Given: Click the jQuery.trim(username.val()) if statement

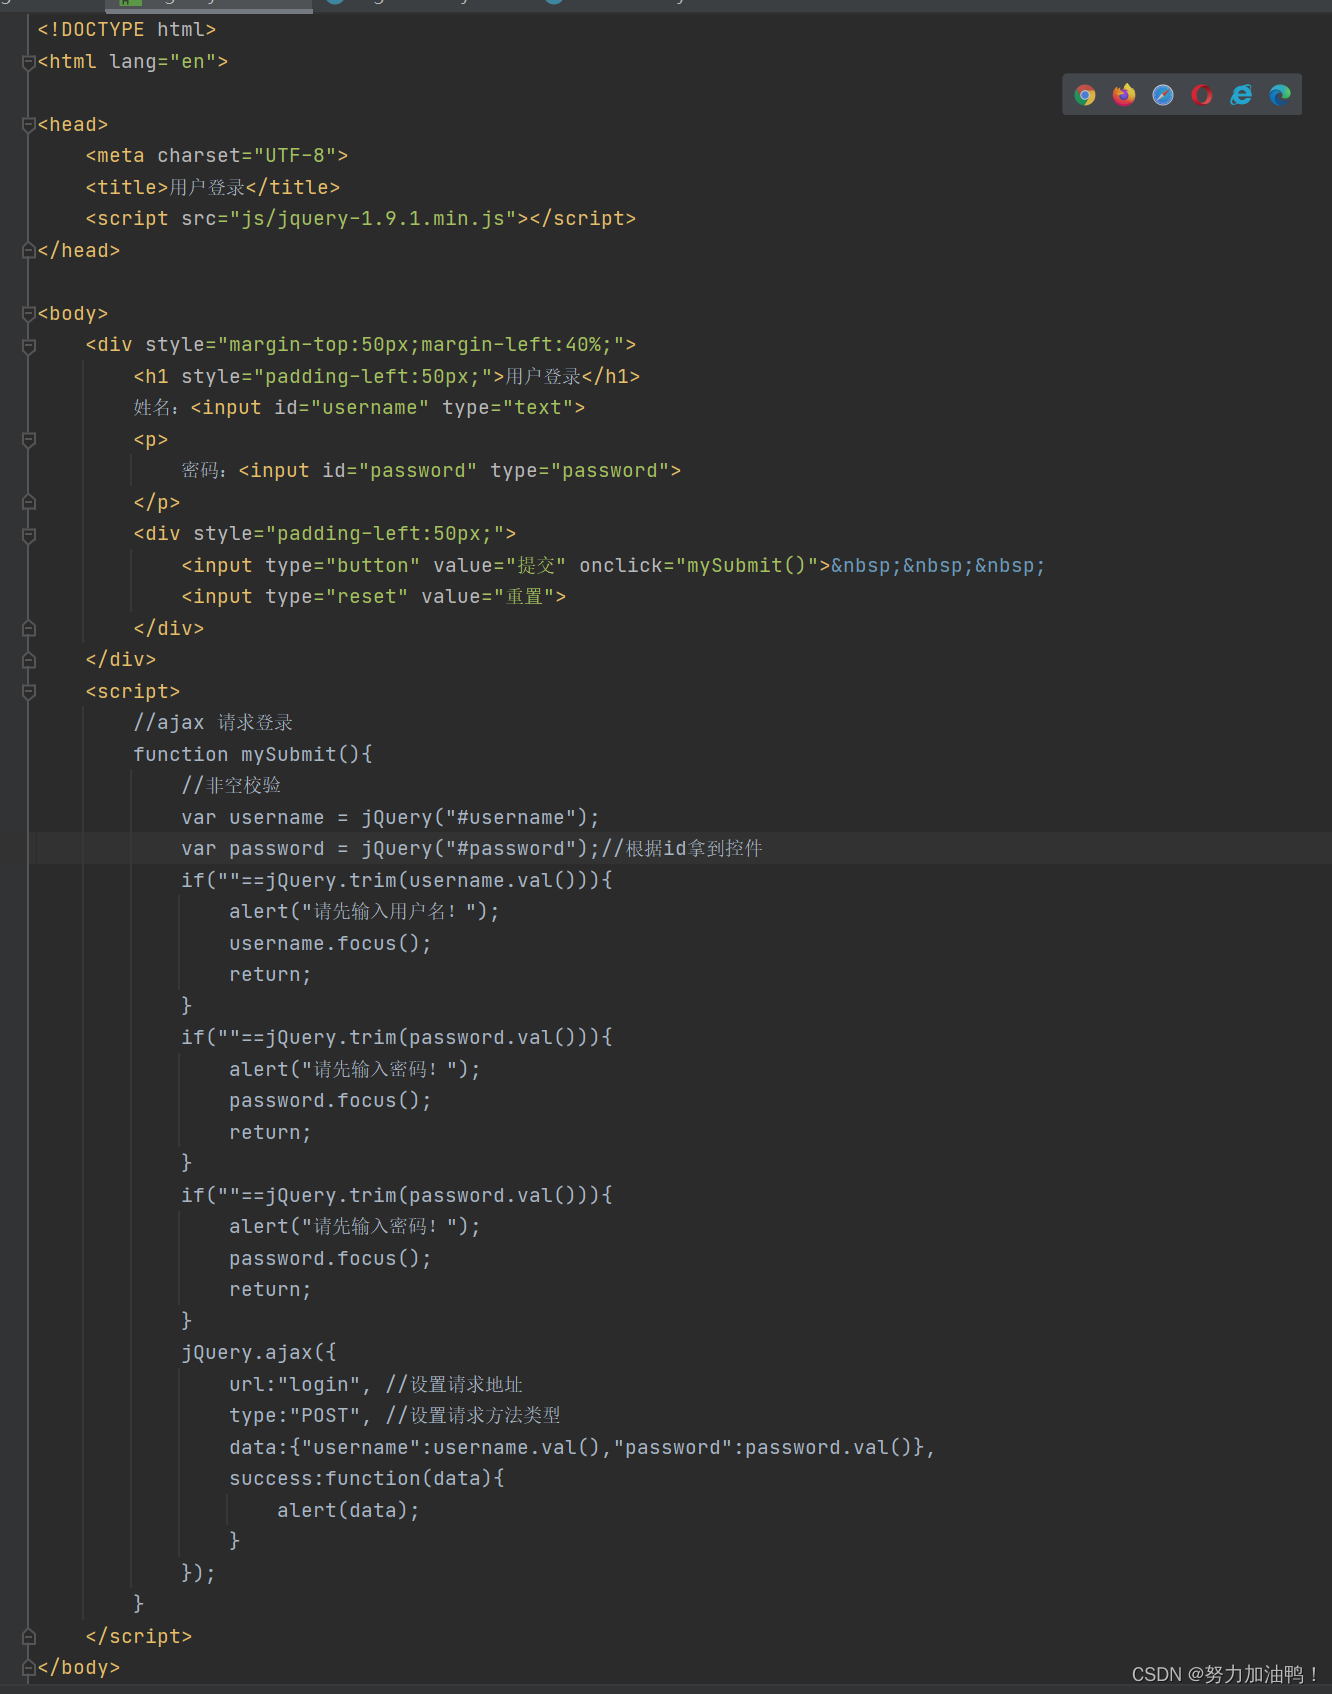Looking at the screenshot, I should point(397,881).
